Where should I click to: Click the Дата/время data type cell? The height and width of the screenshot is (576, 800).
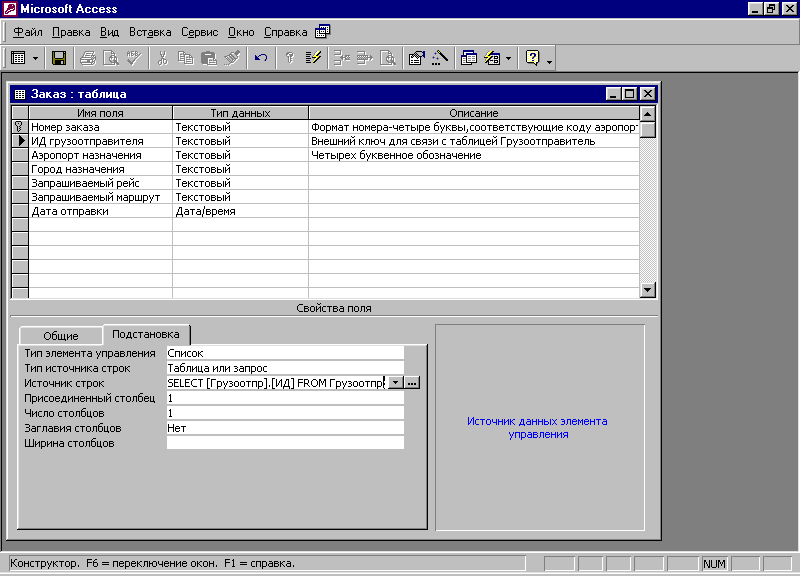240,211
